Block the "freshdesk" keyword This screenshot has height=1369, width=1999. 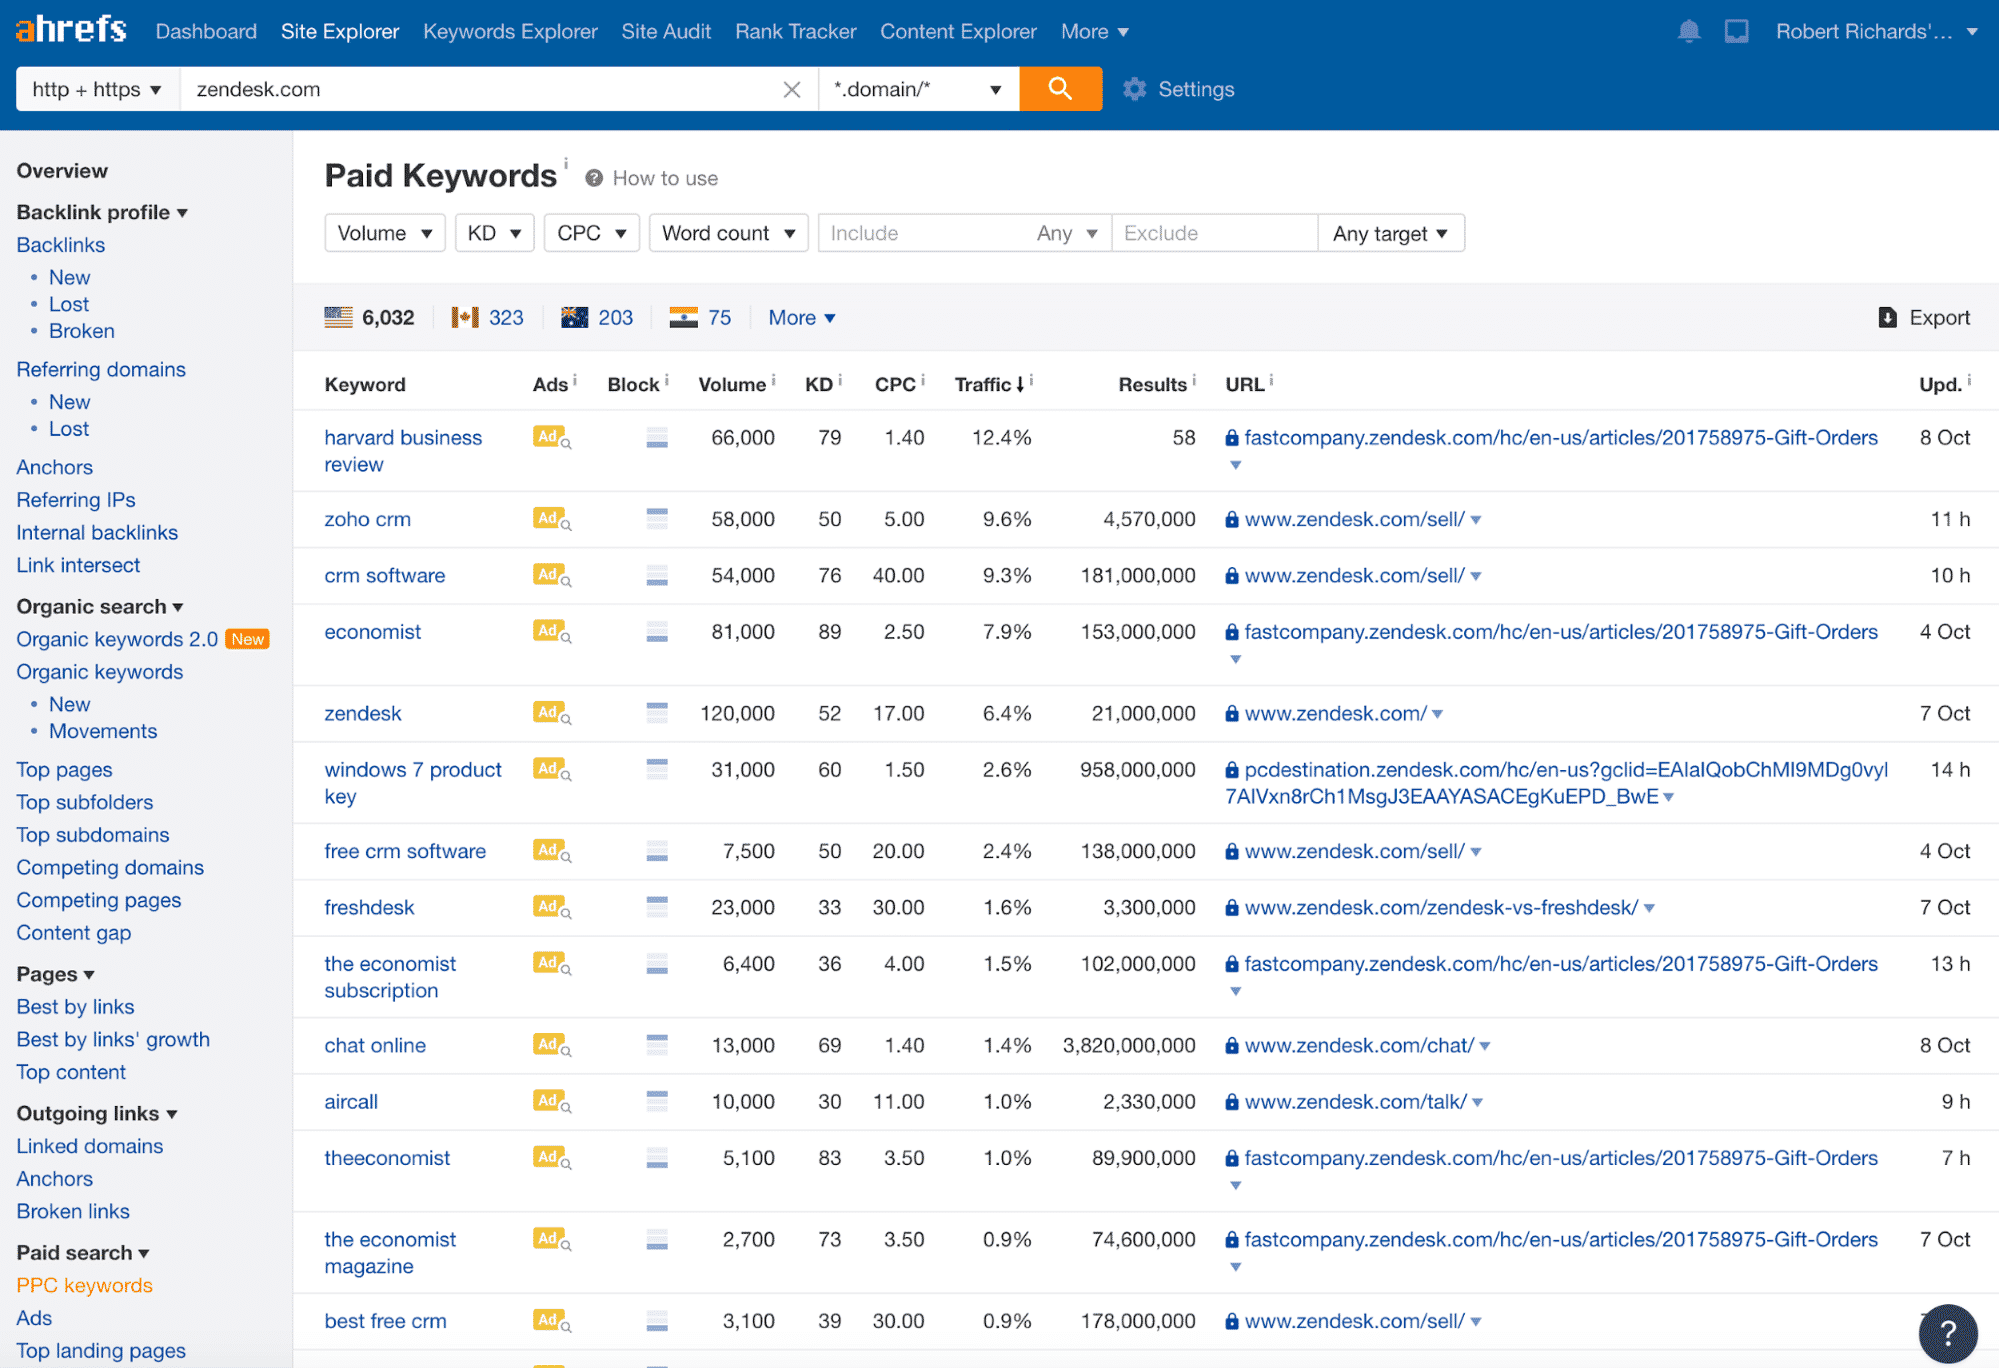[x=657, y=907]
